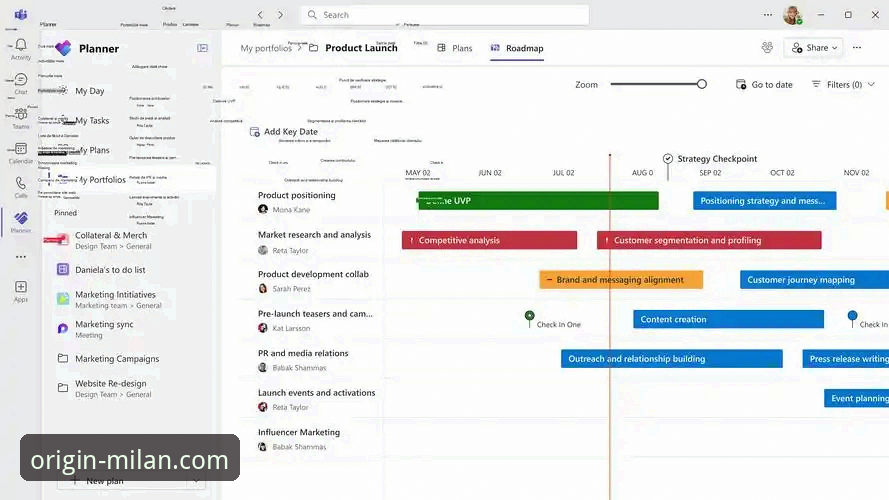Viewport: 889px width, 500px height.
Task: Collapse the Planner sidebar panel
Action: tap(202, 48)
